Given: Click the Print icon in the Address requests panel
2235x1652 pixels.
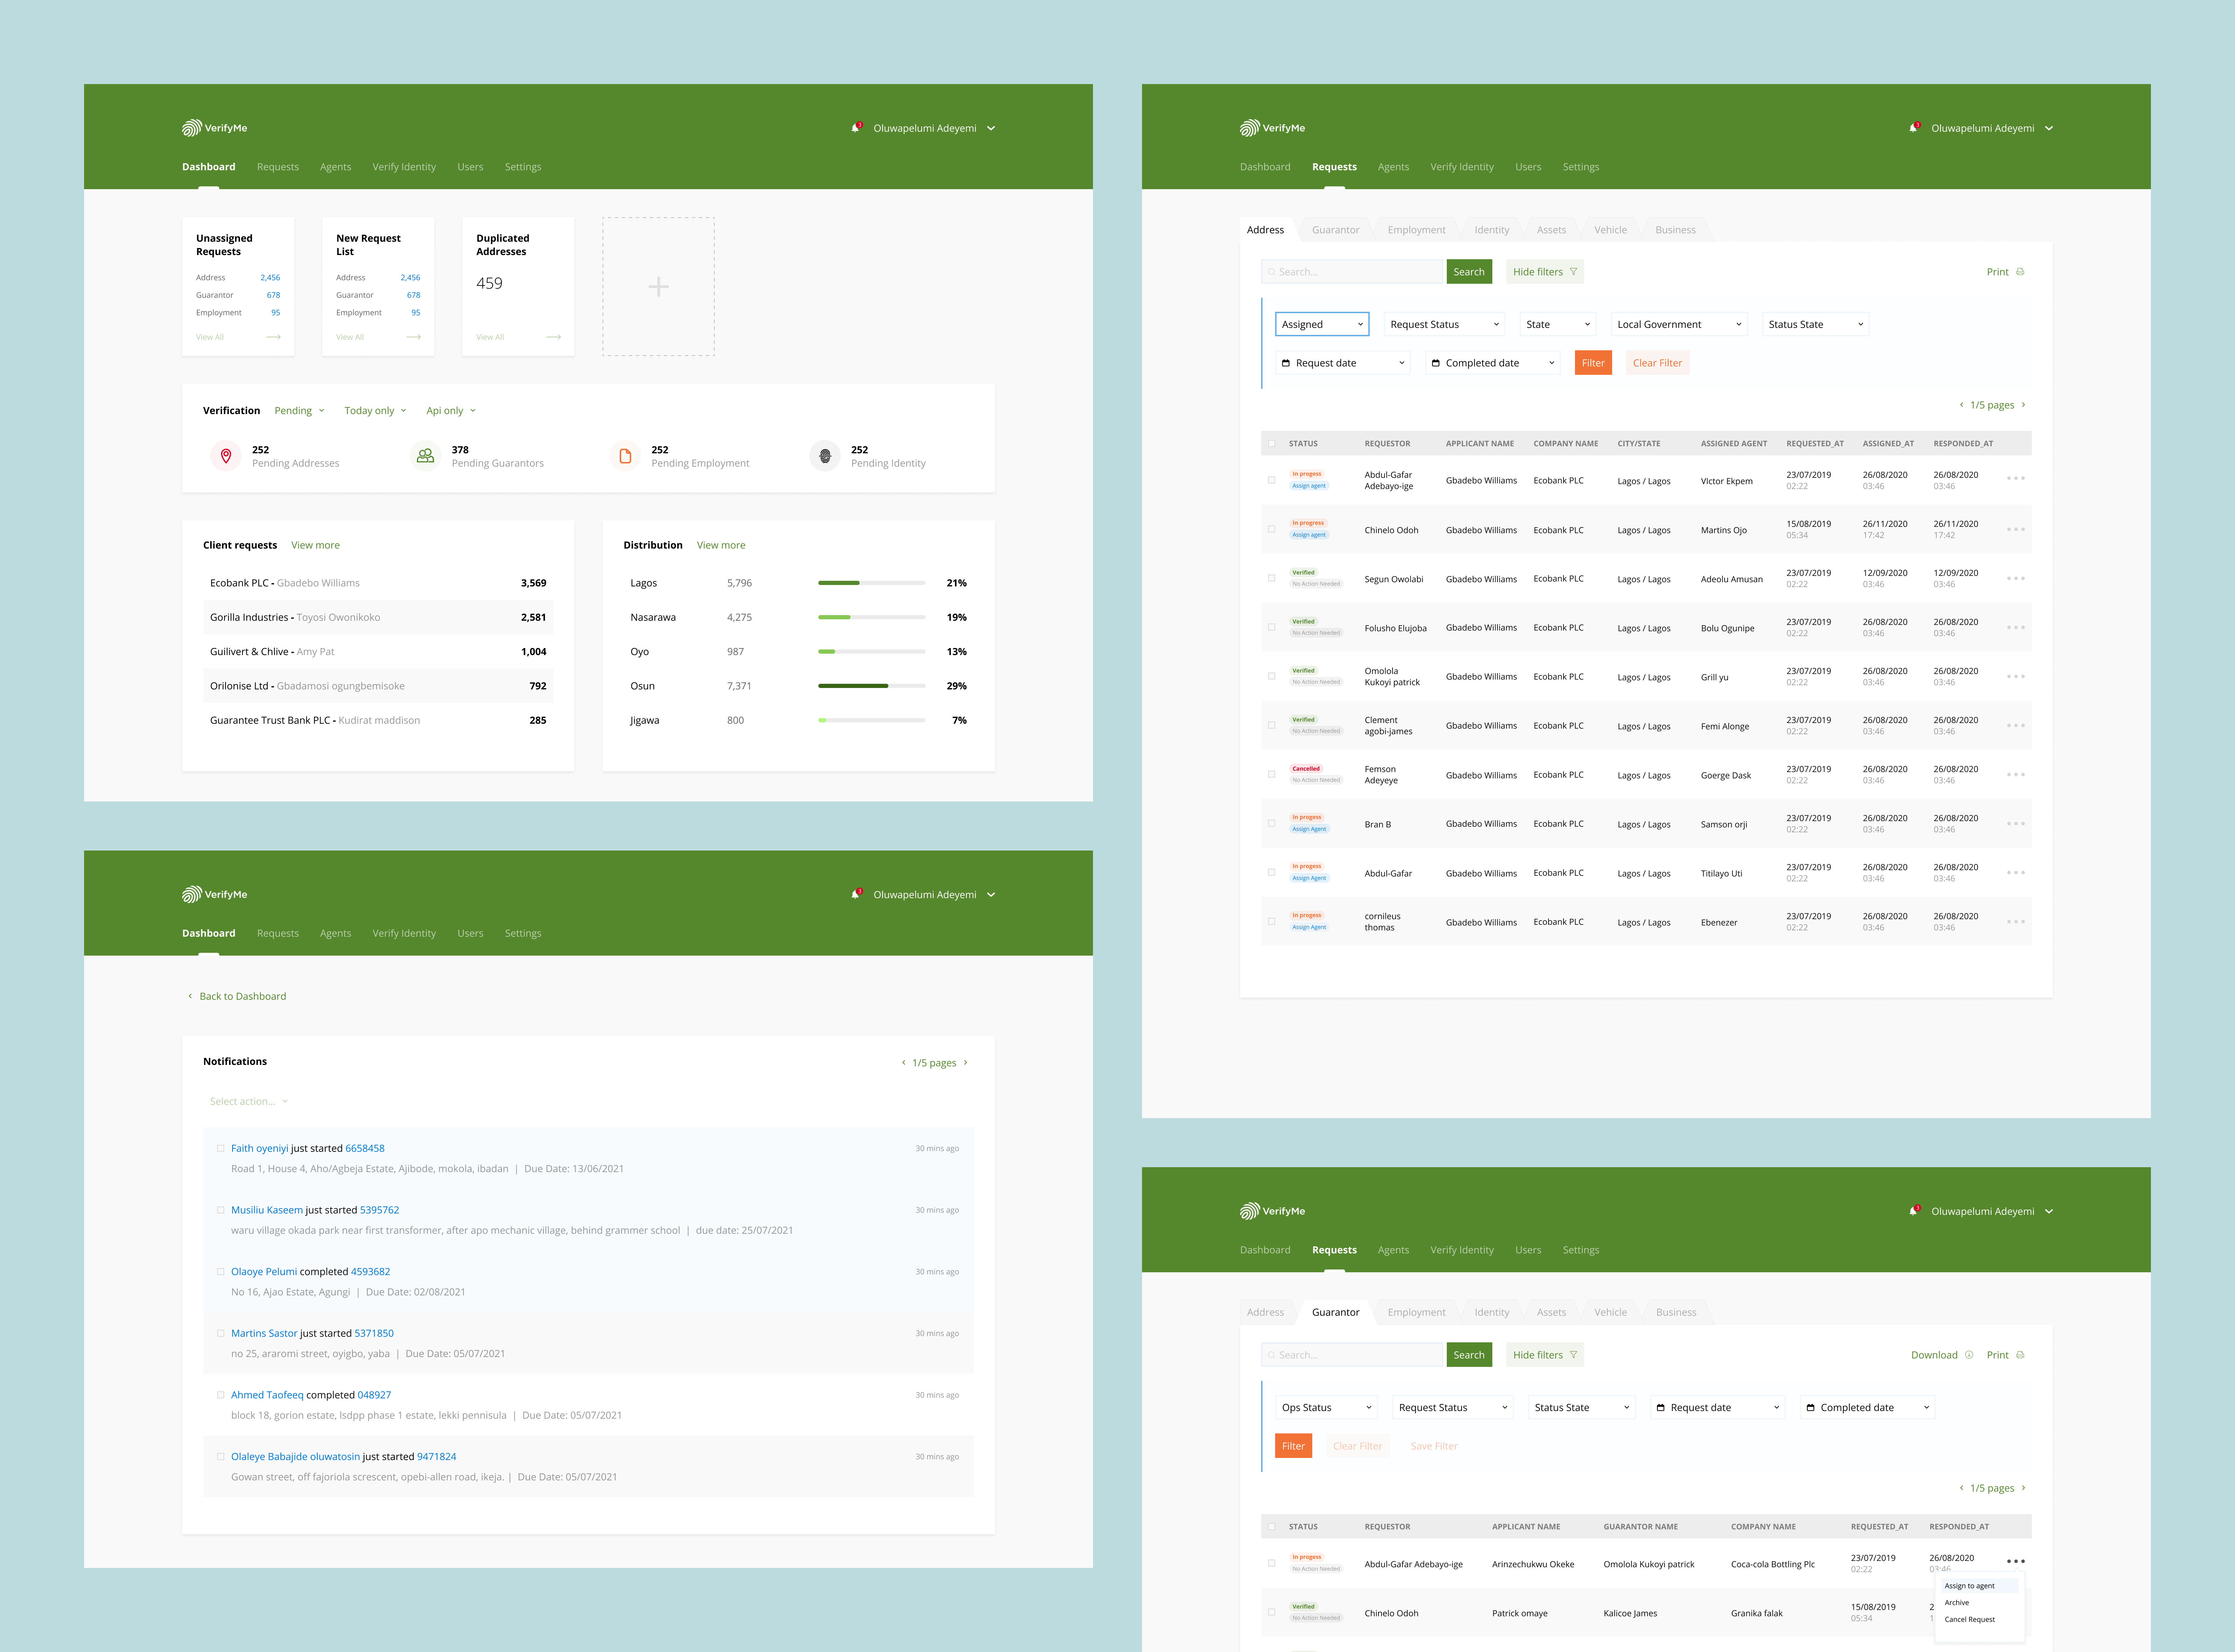Looking at the screenshot, I should point(2020,272).
